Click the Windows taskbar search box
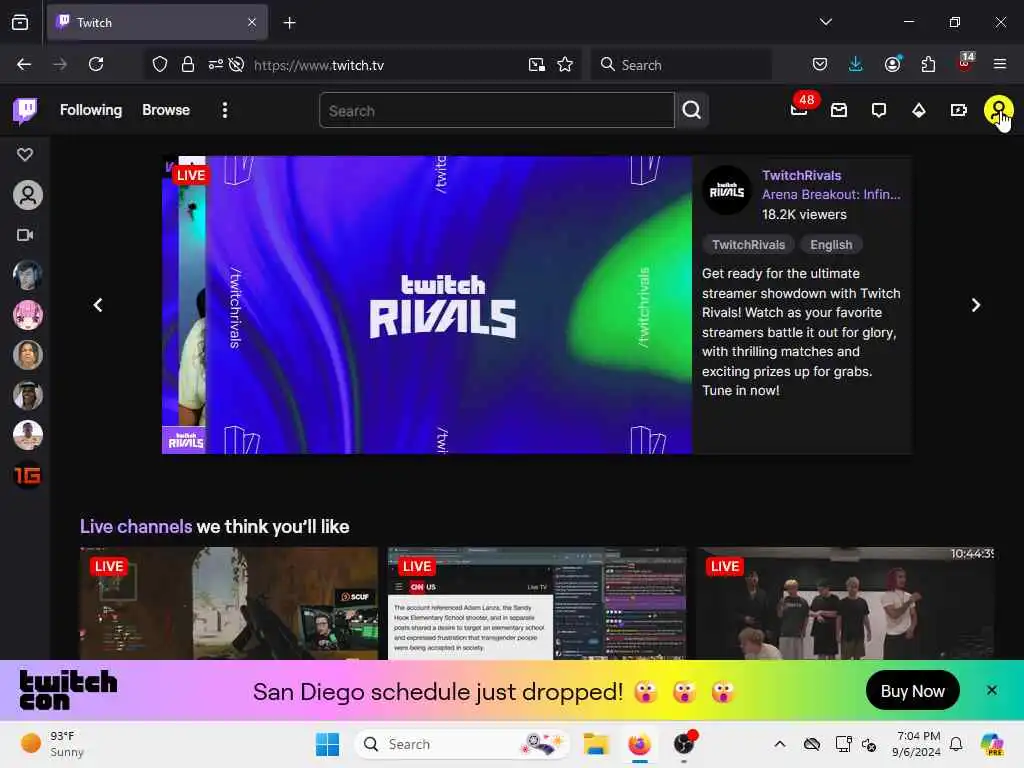1024x768 pixels. [x=461, y=744]
